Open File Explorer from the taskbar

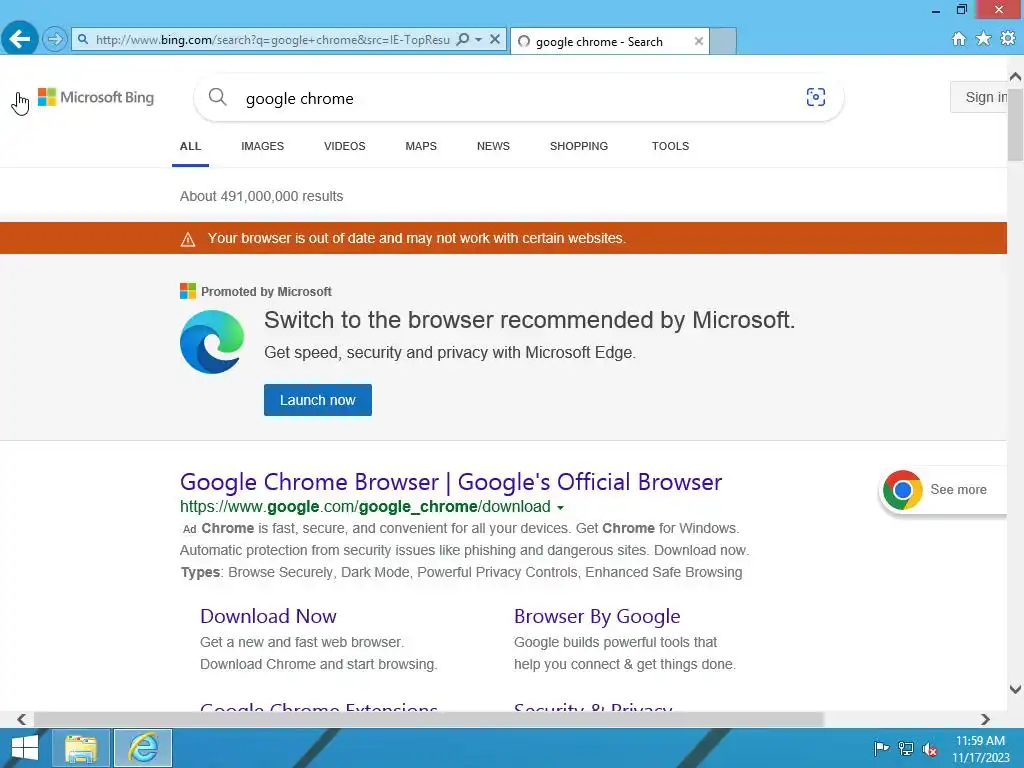tap(80, 748)
